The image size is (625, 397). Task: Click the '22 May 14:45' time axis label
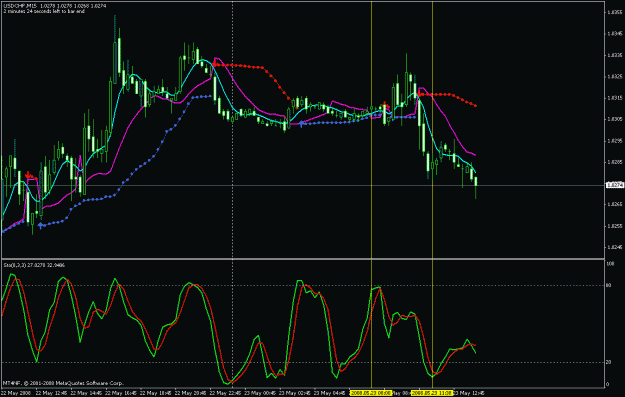(x=85, y=393)
